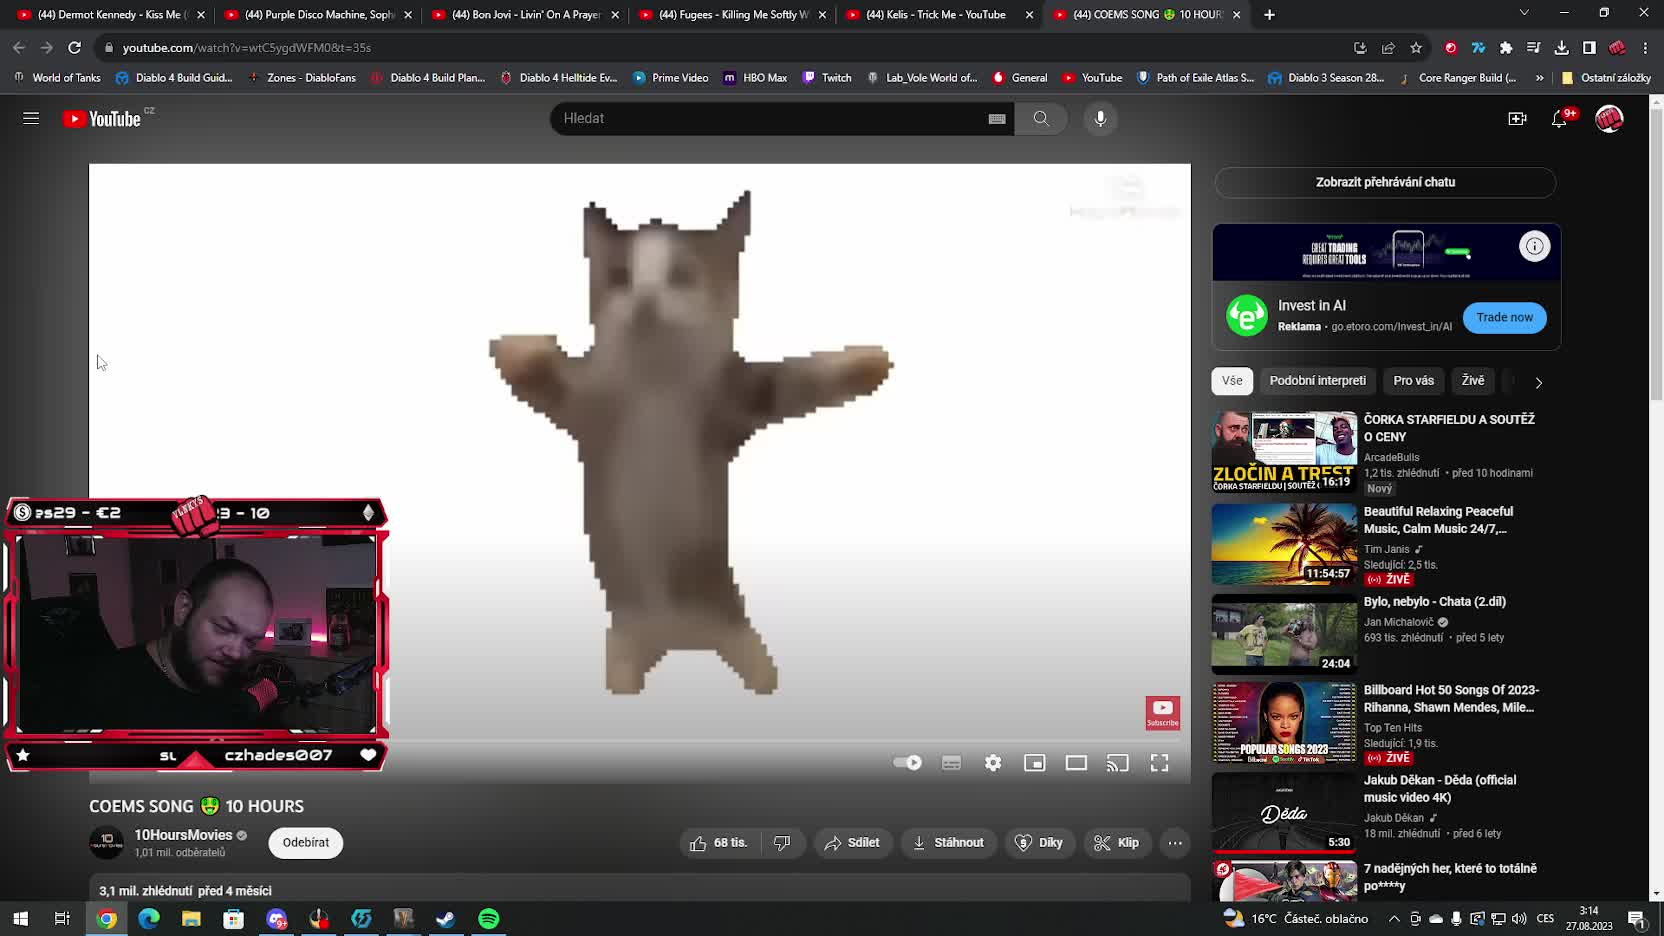
Task: Open the YouTube hamburger guide menu
Action: [x=31, y=118]
